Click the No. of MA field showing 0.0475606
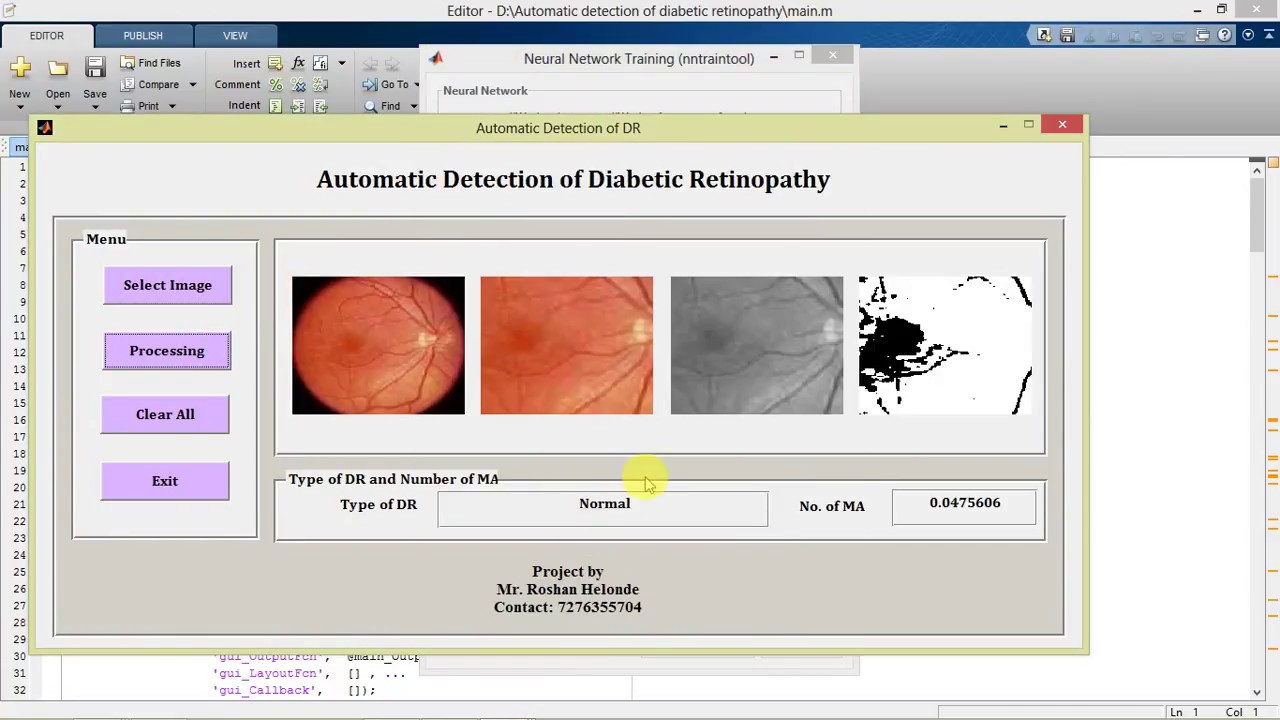 click(964, 507)
